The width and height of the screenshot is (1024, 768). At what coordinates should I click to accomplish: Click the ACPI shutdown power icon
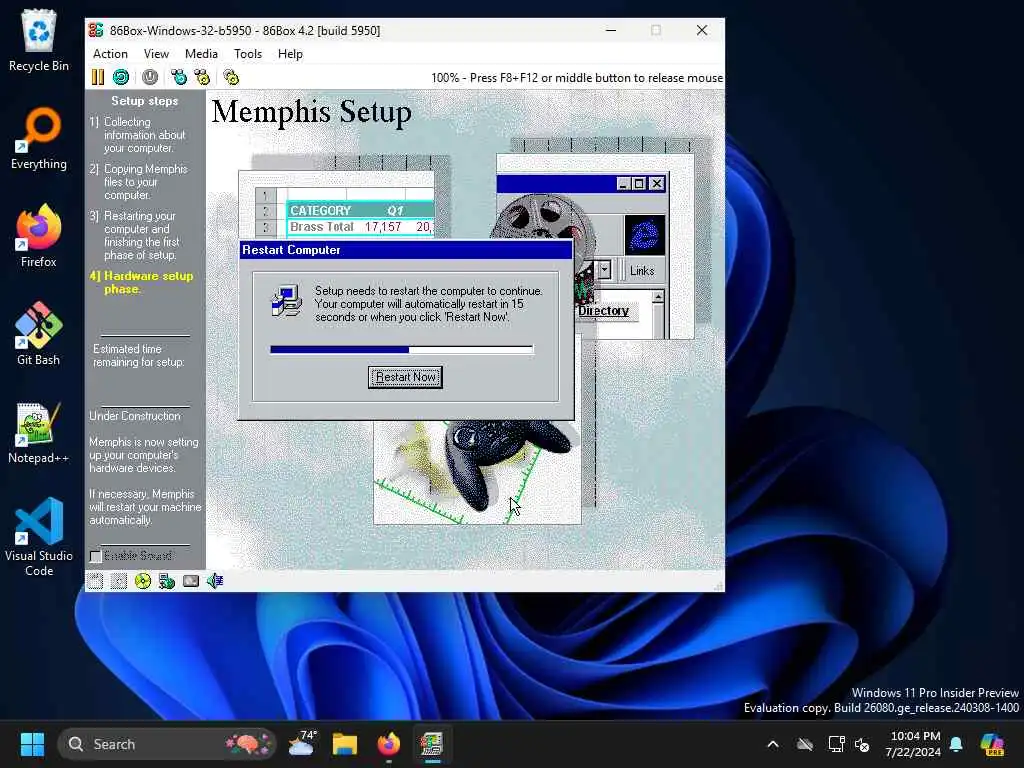[150, 77]
